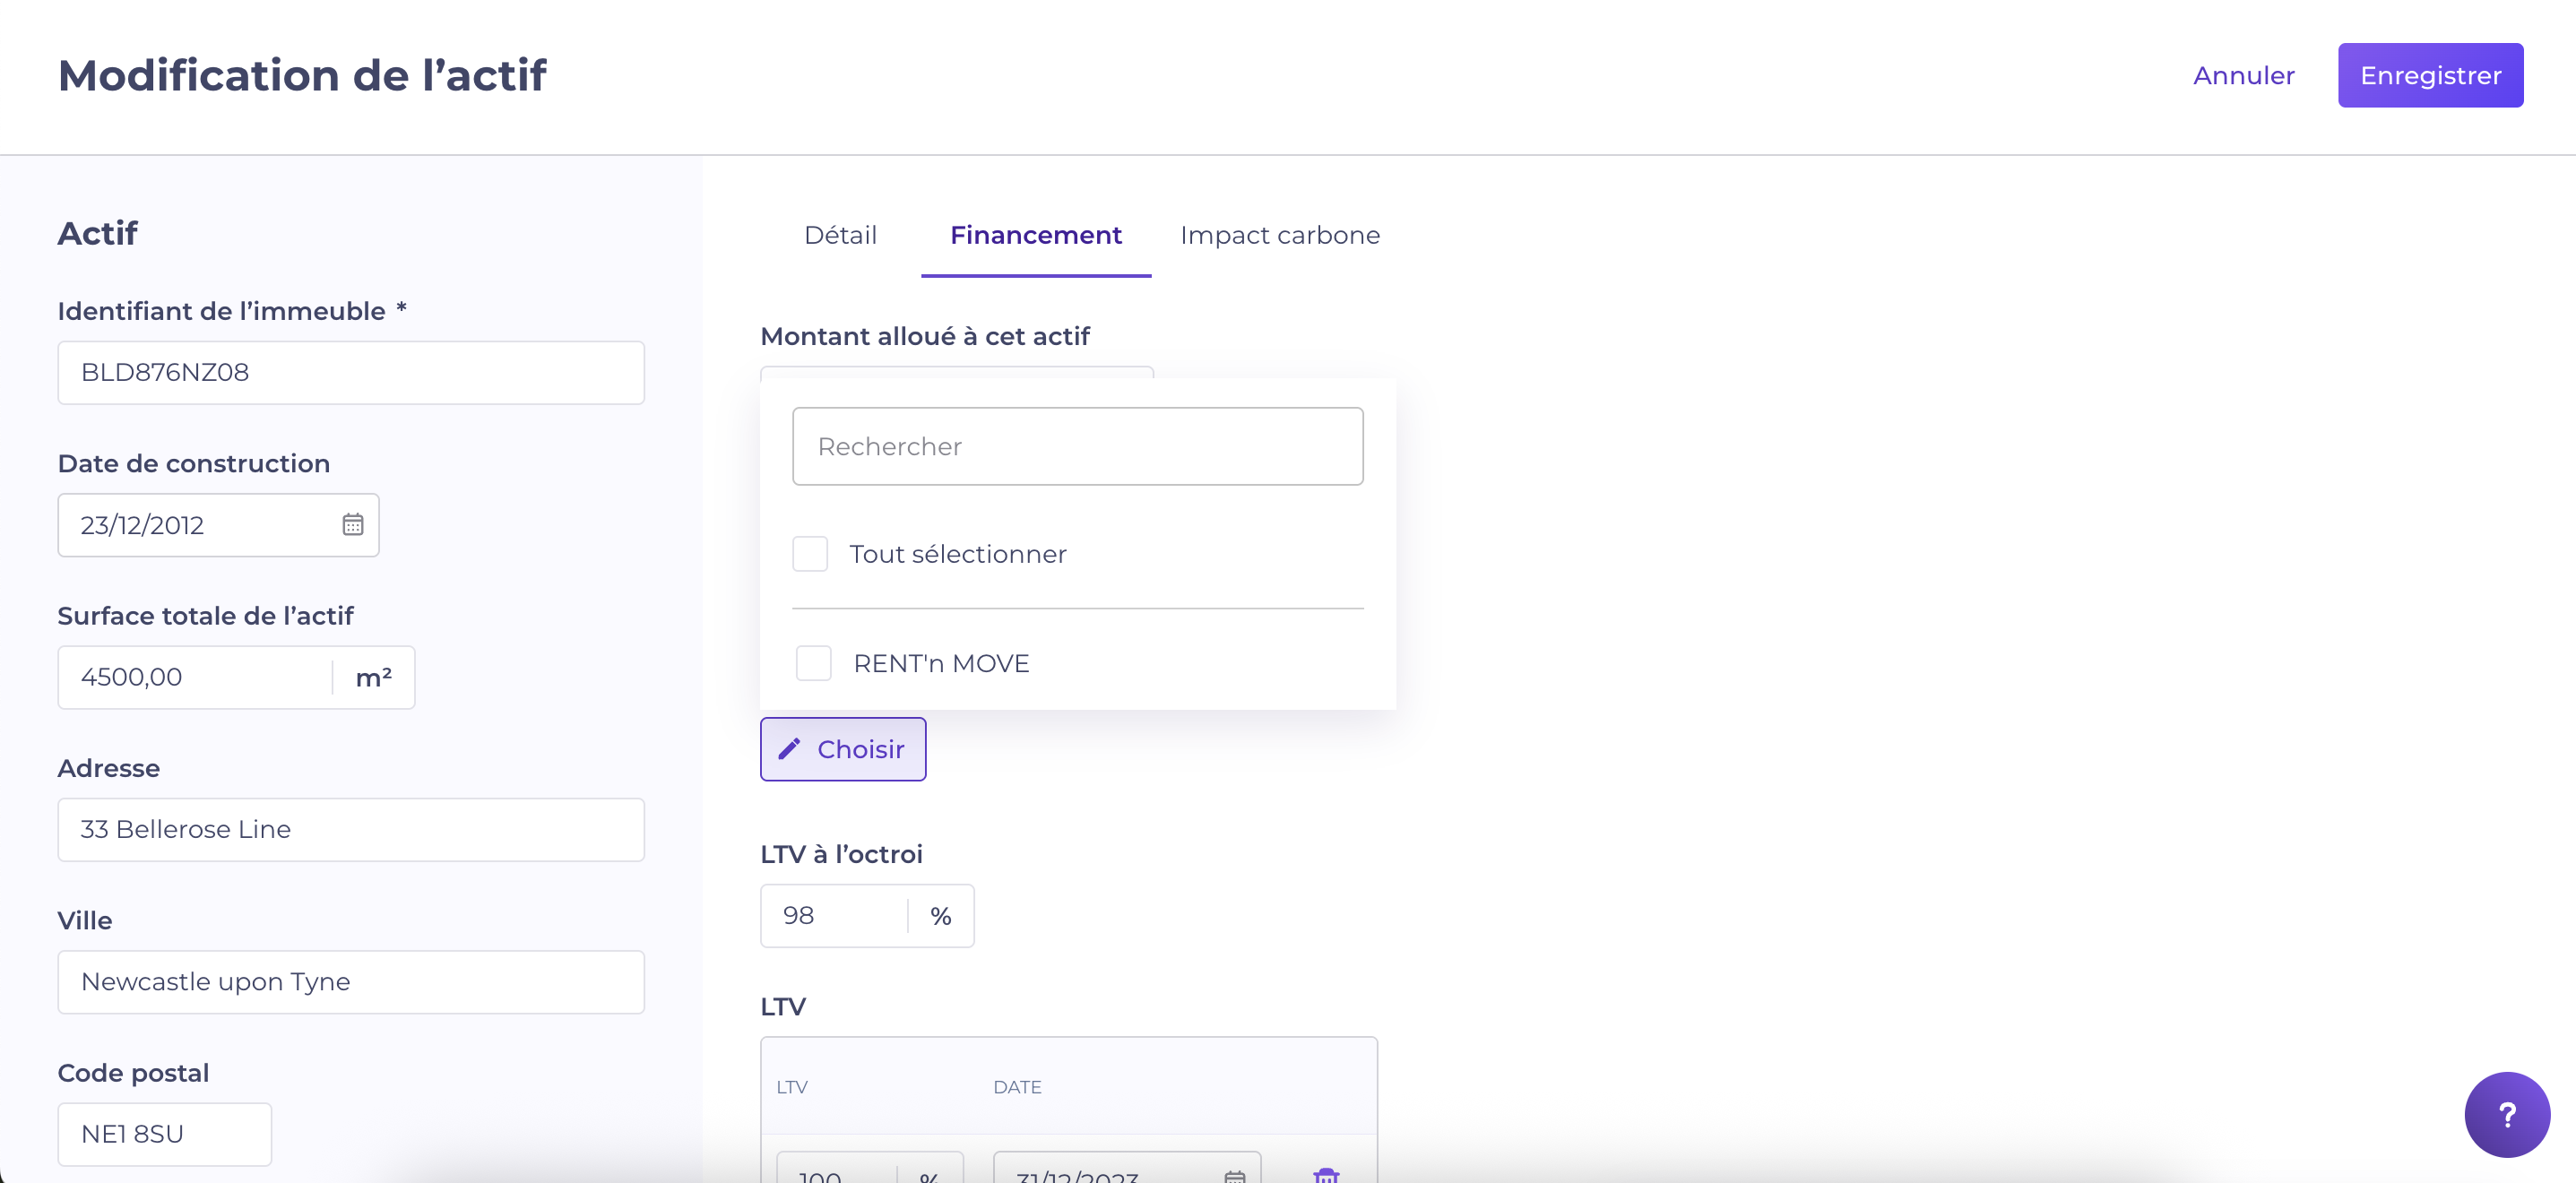Screen dimensions: 2576x1183
Task: Click the Rechercher search field
Action: coord(1077,446)
